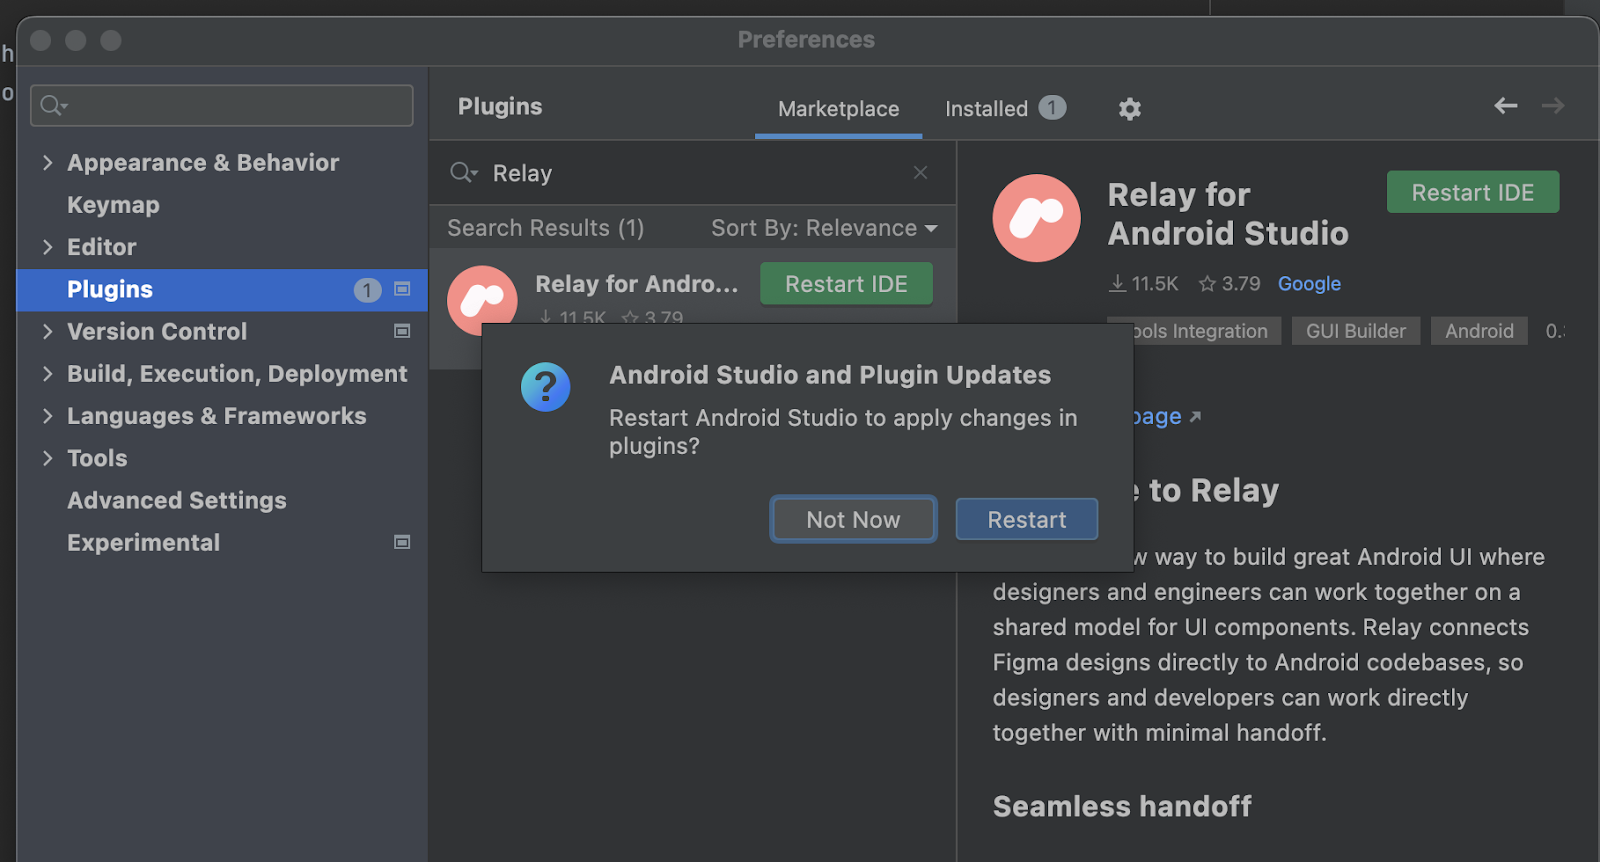Select Keymap in the settings tree
The image size is (1600, 862).
[x=222, y=205]
